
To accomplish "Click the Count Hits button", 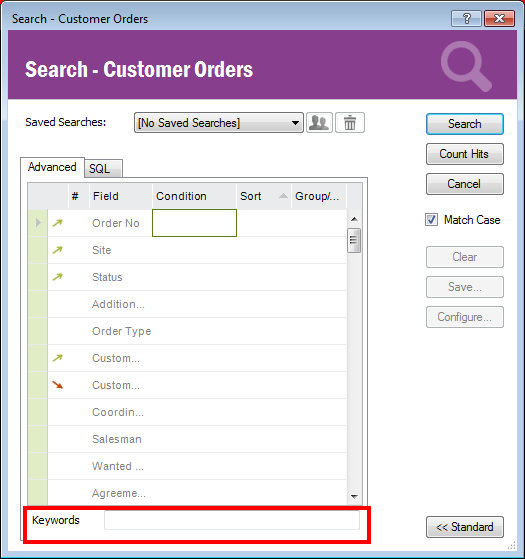I will click(465, 154).
